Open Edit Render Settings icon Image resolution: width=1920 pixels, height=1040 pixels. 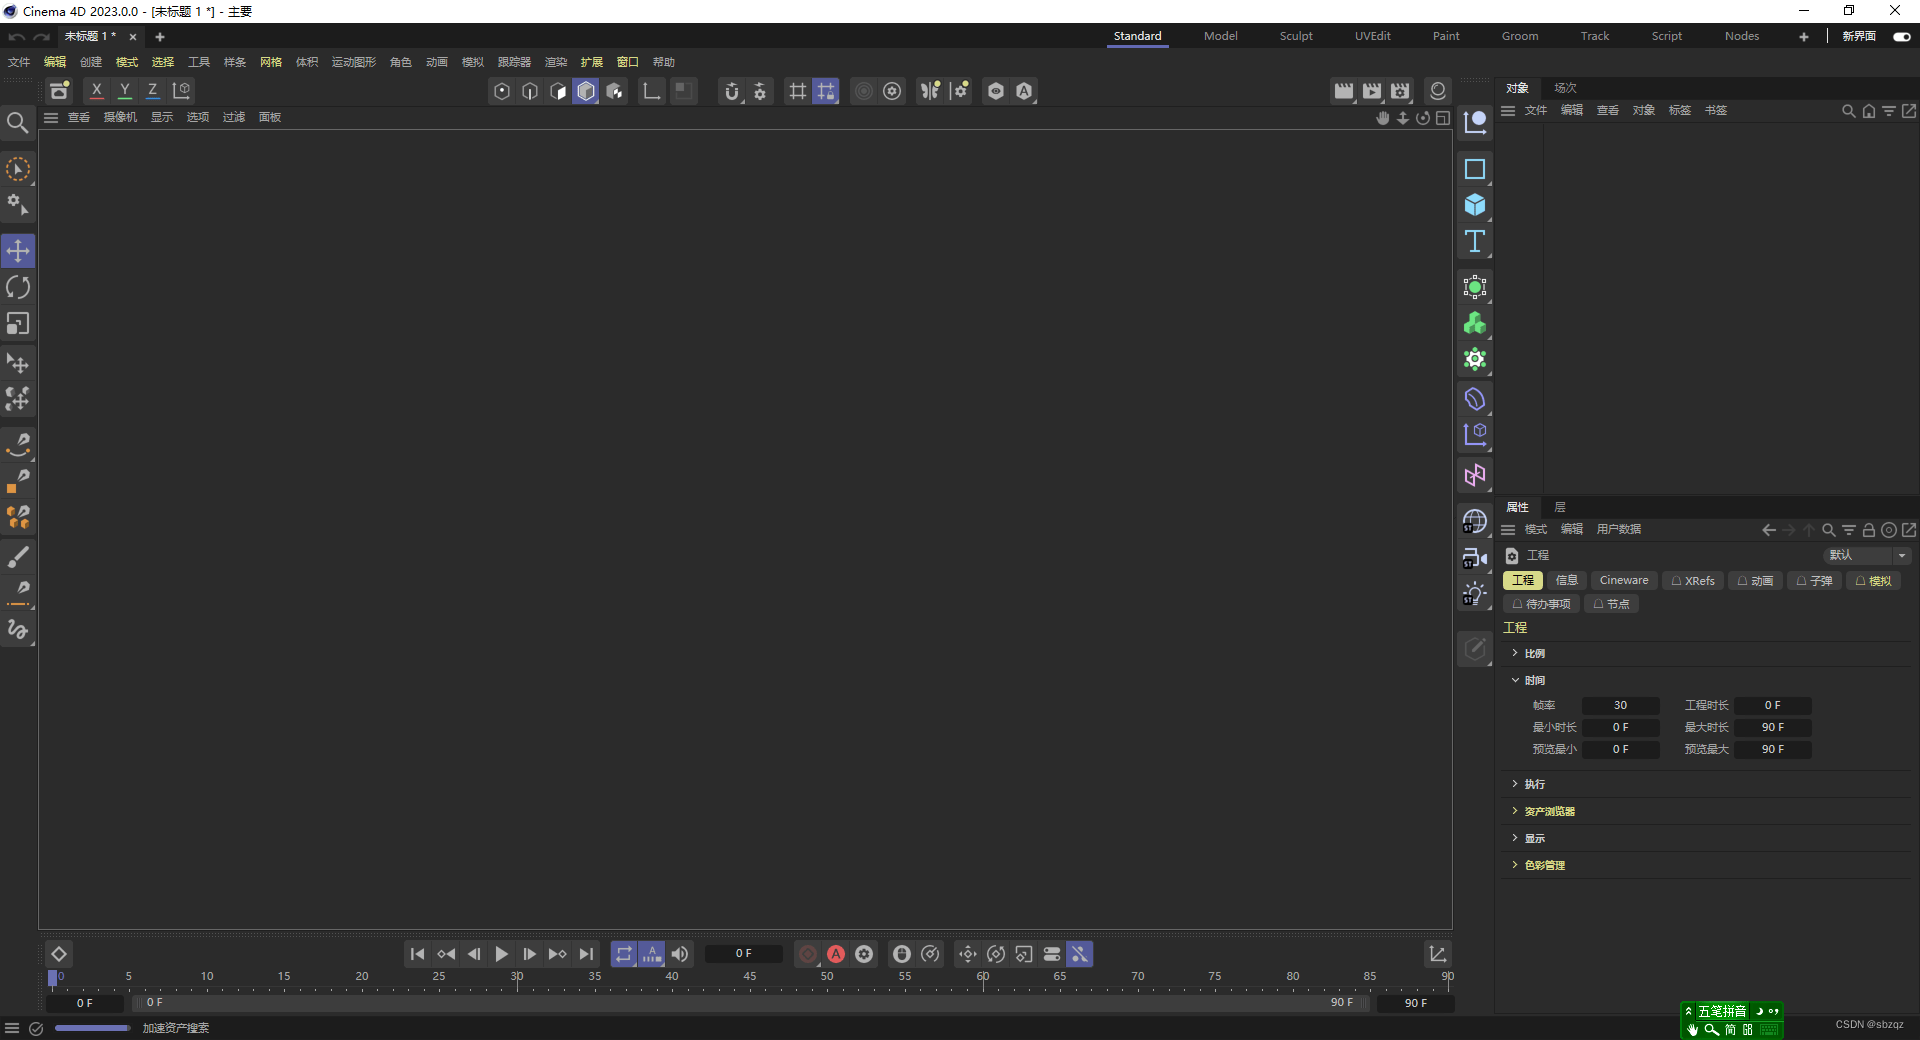(x=1400, y=91)
